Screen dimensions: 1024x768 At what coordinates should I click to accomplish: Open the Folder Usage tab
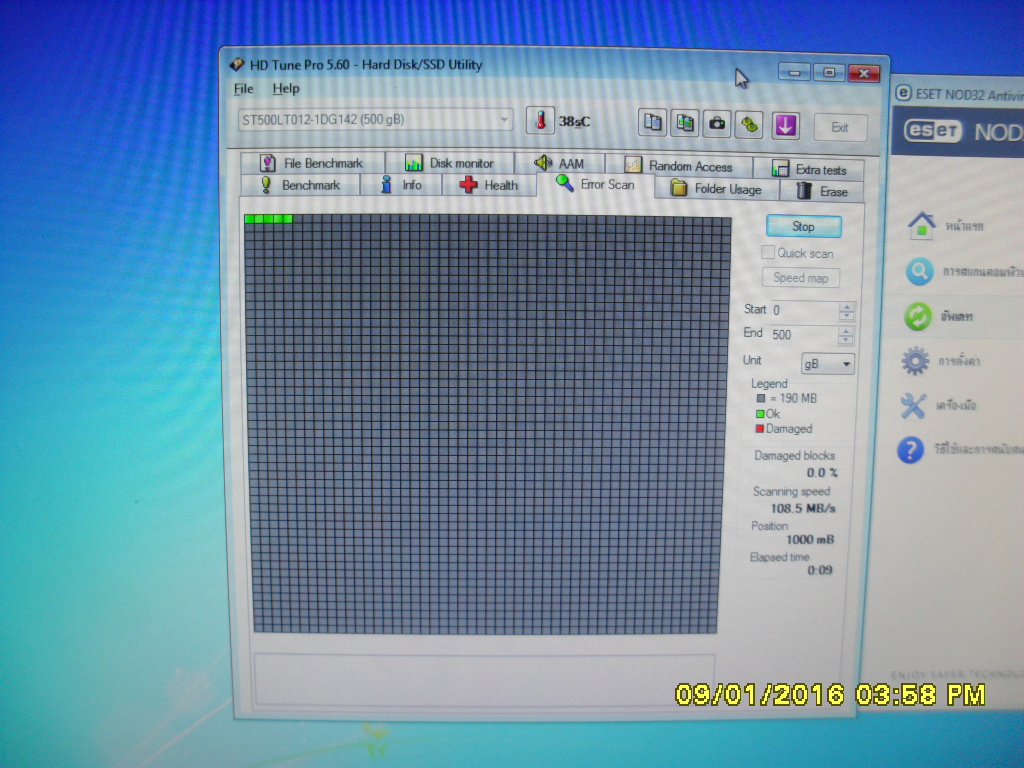(x=716, y=189)
